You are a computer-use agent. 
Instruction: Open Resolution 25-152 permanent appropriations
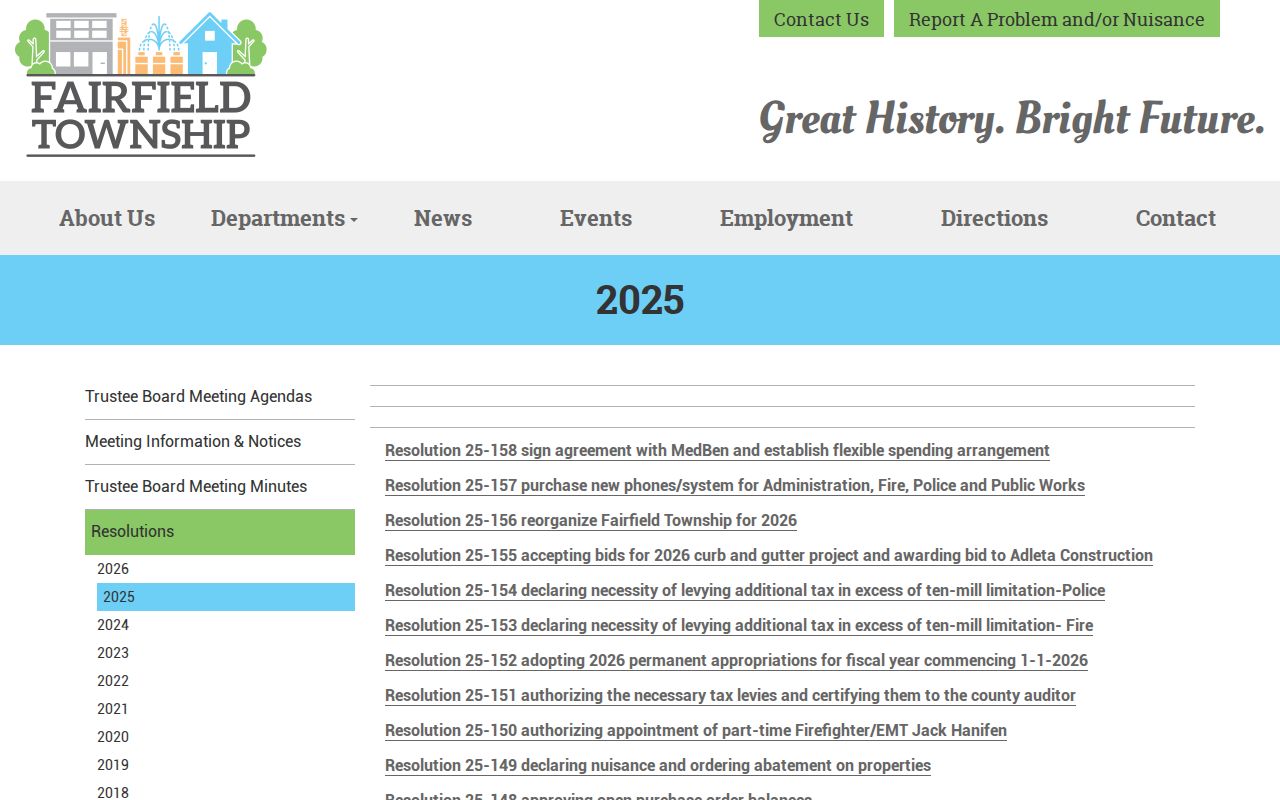pos(736,661)
